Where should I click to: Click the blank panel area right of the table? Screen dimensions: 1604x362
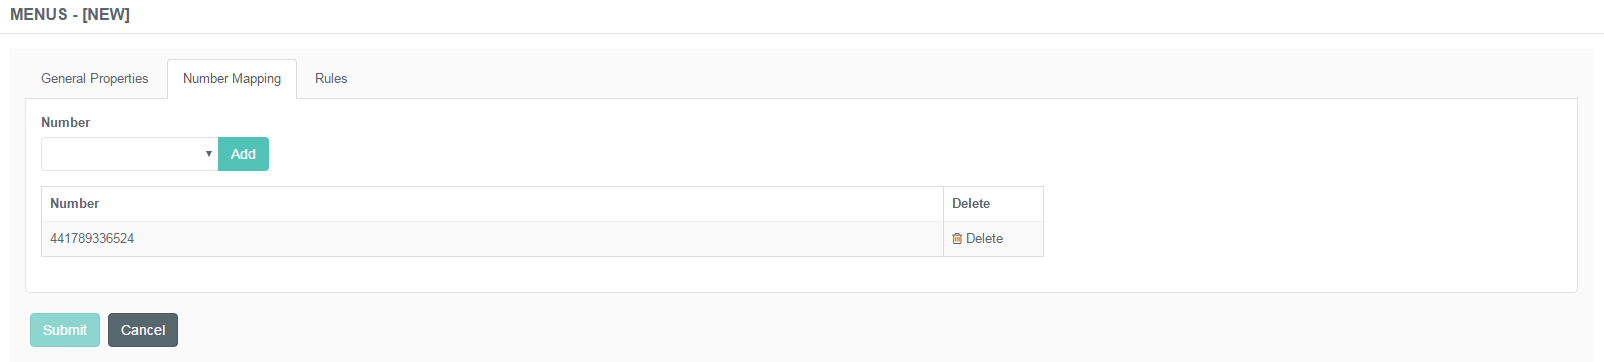1310,221
